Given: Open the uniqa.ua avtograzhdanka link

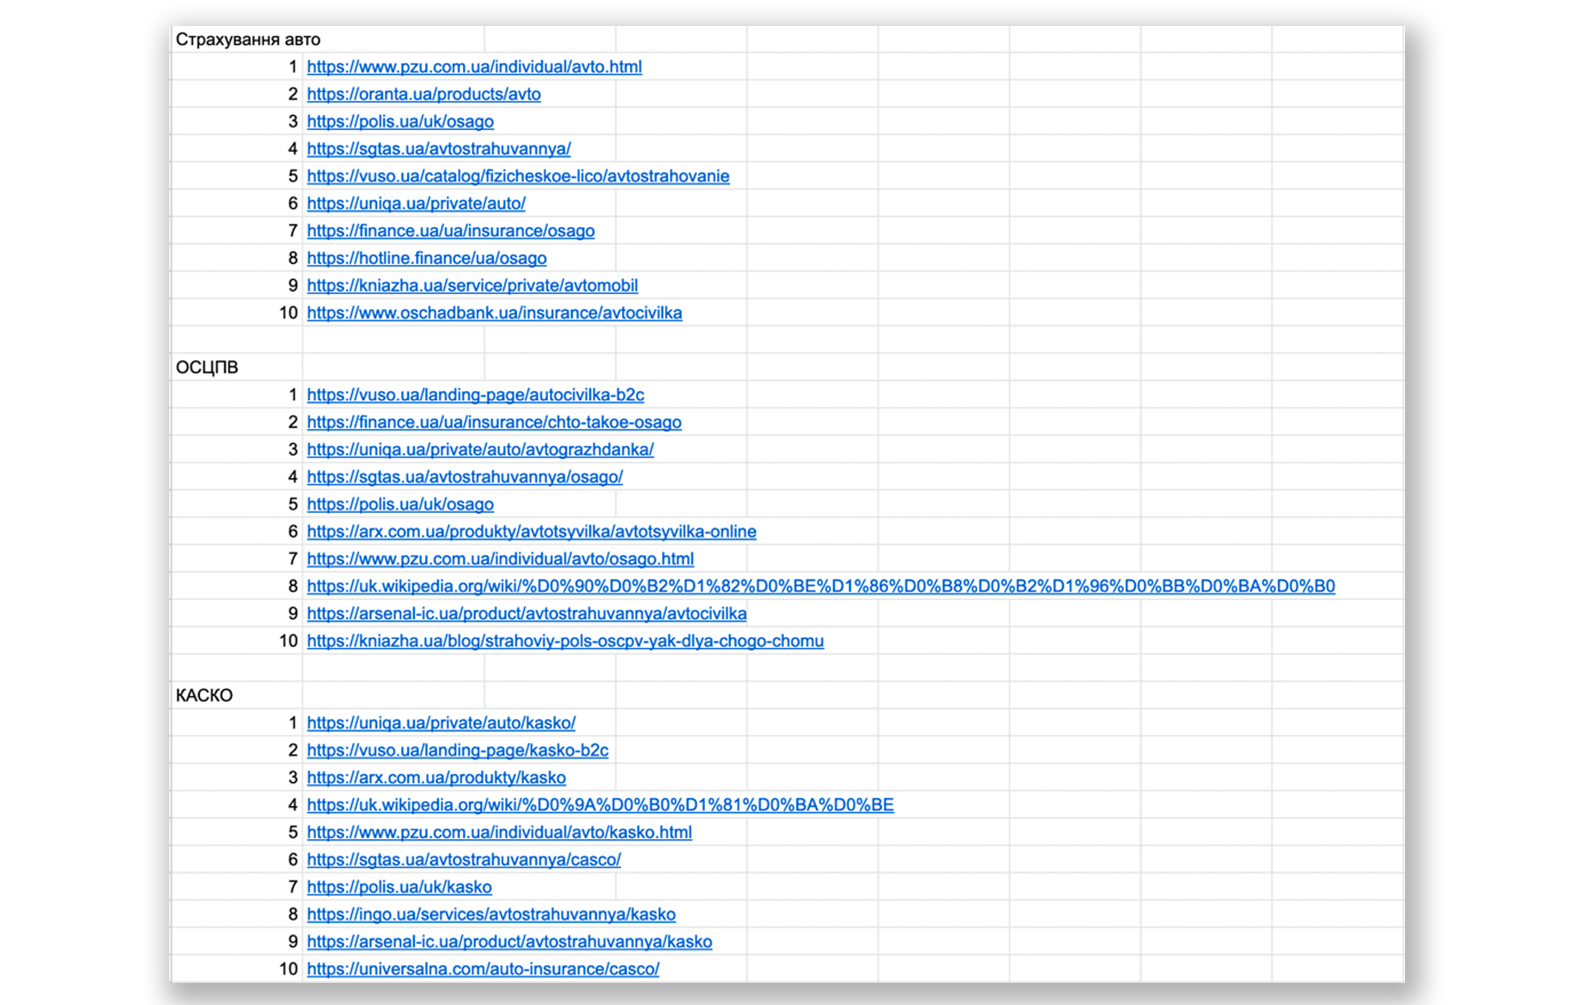Looking at the screenshot, I should click(x=480, y=450).
